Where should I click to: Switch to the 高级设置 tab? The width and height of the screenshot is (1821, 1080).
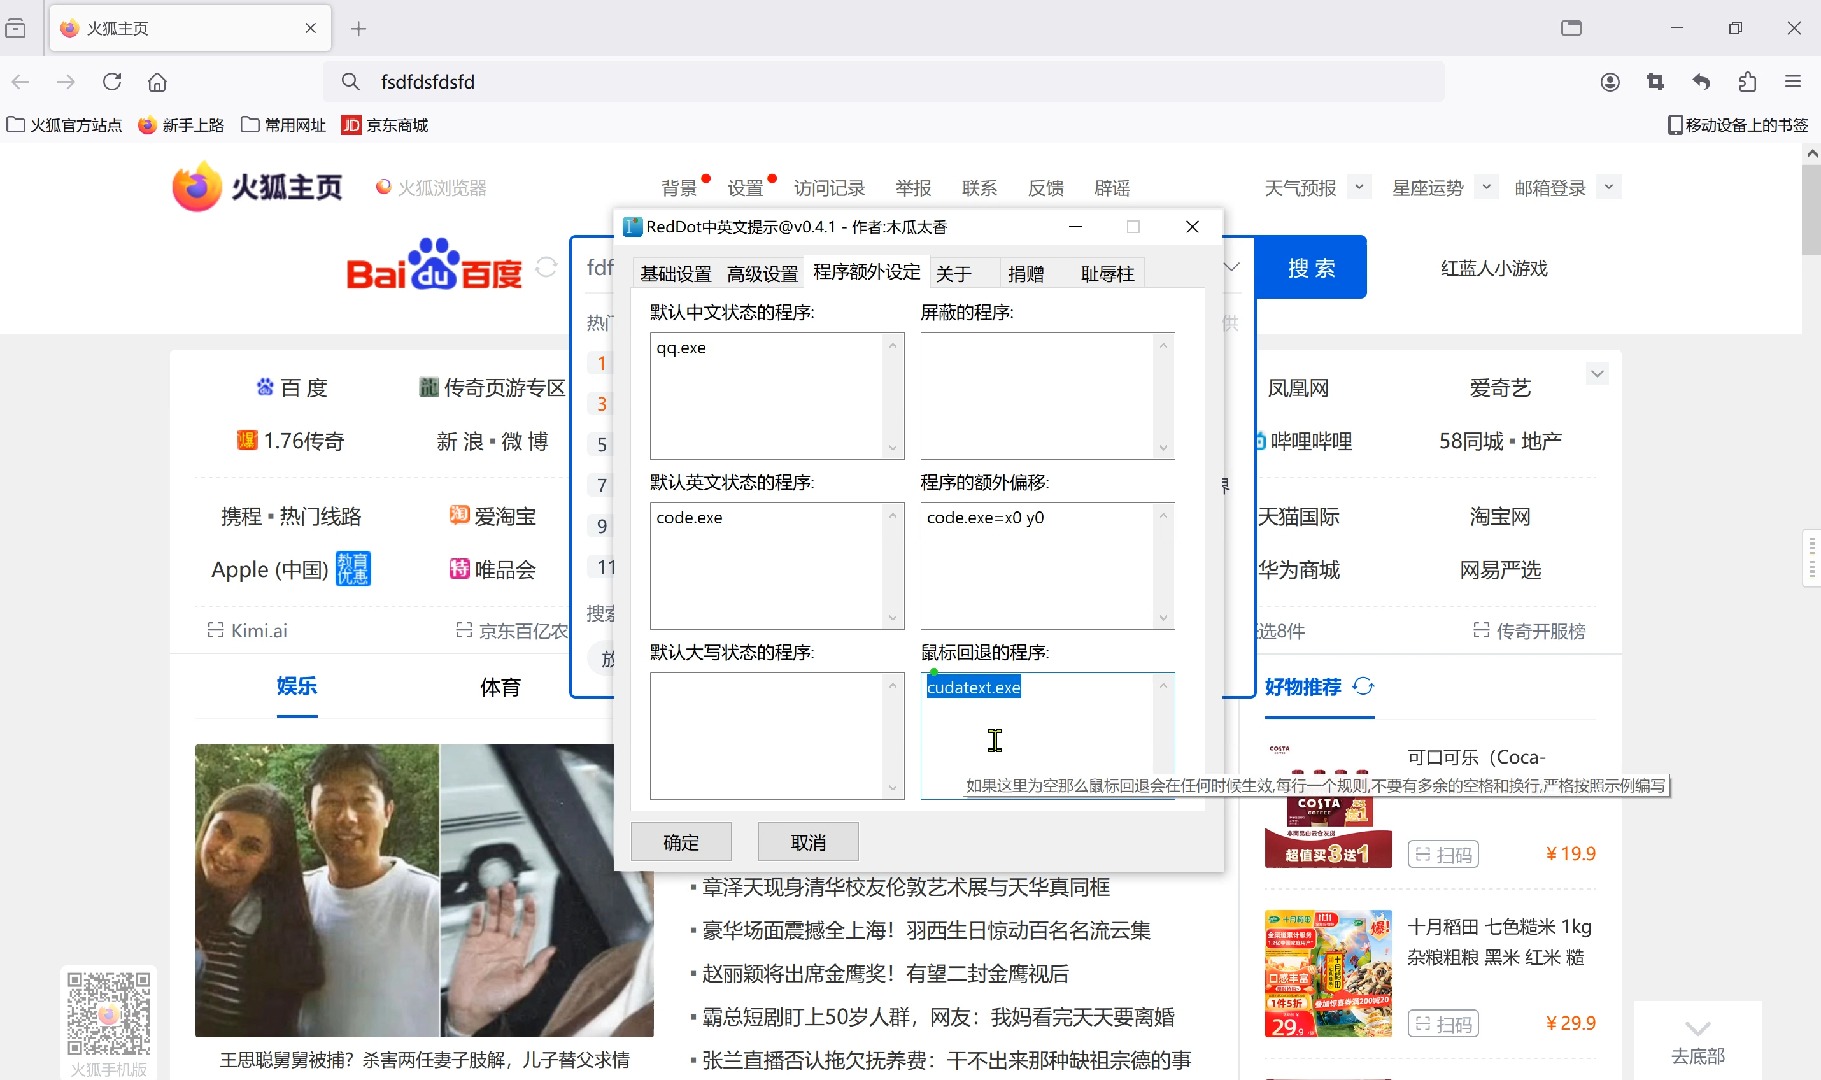(x=762, y=273)
